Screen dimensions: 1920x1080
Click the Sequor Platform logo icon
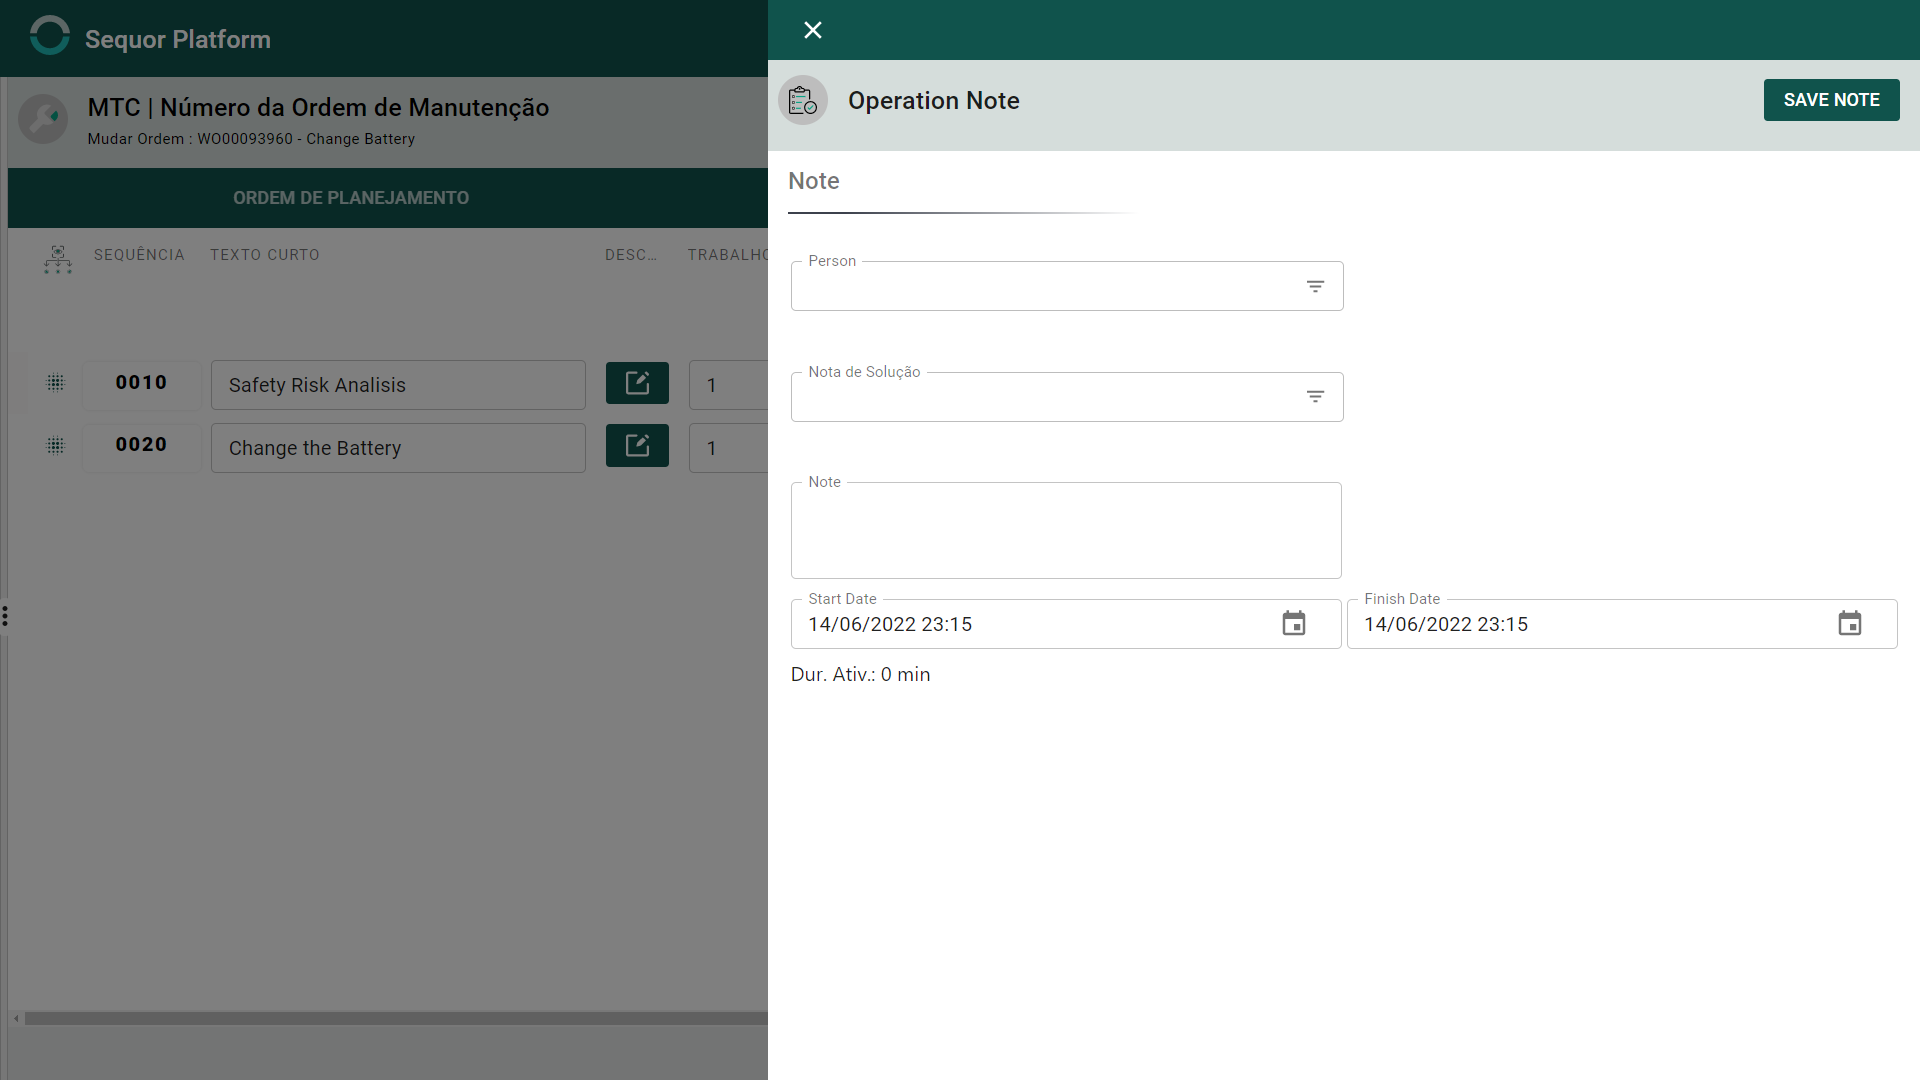coord(50,36)
